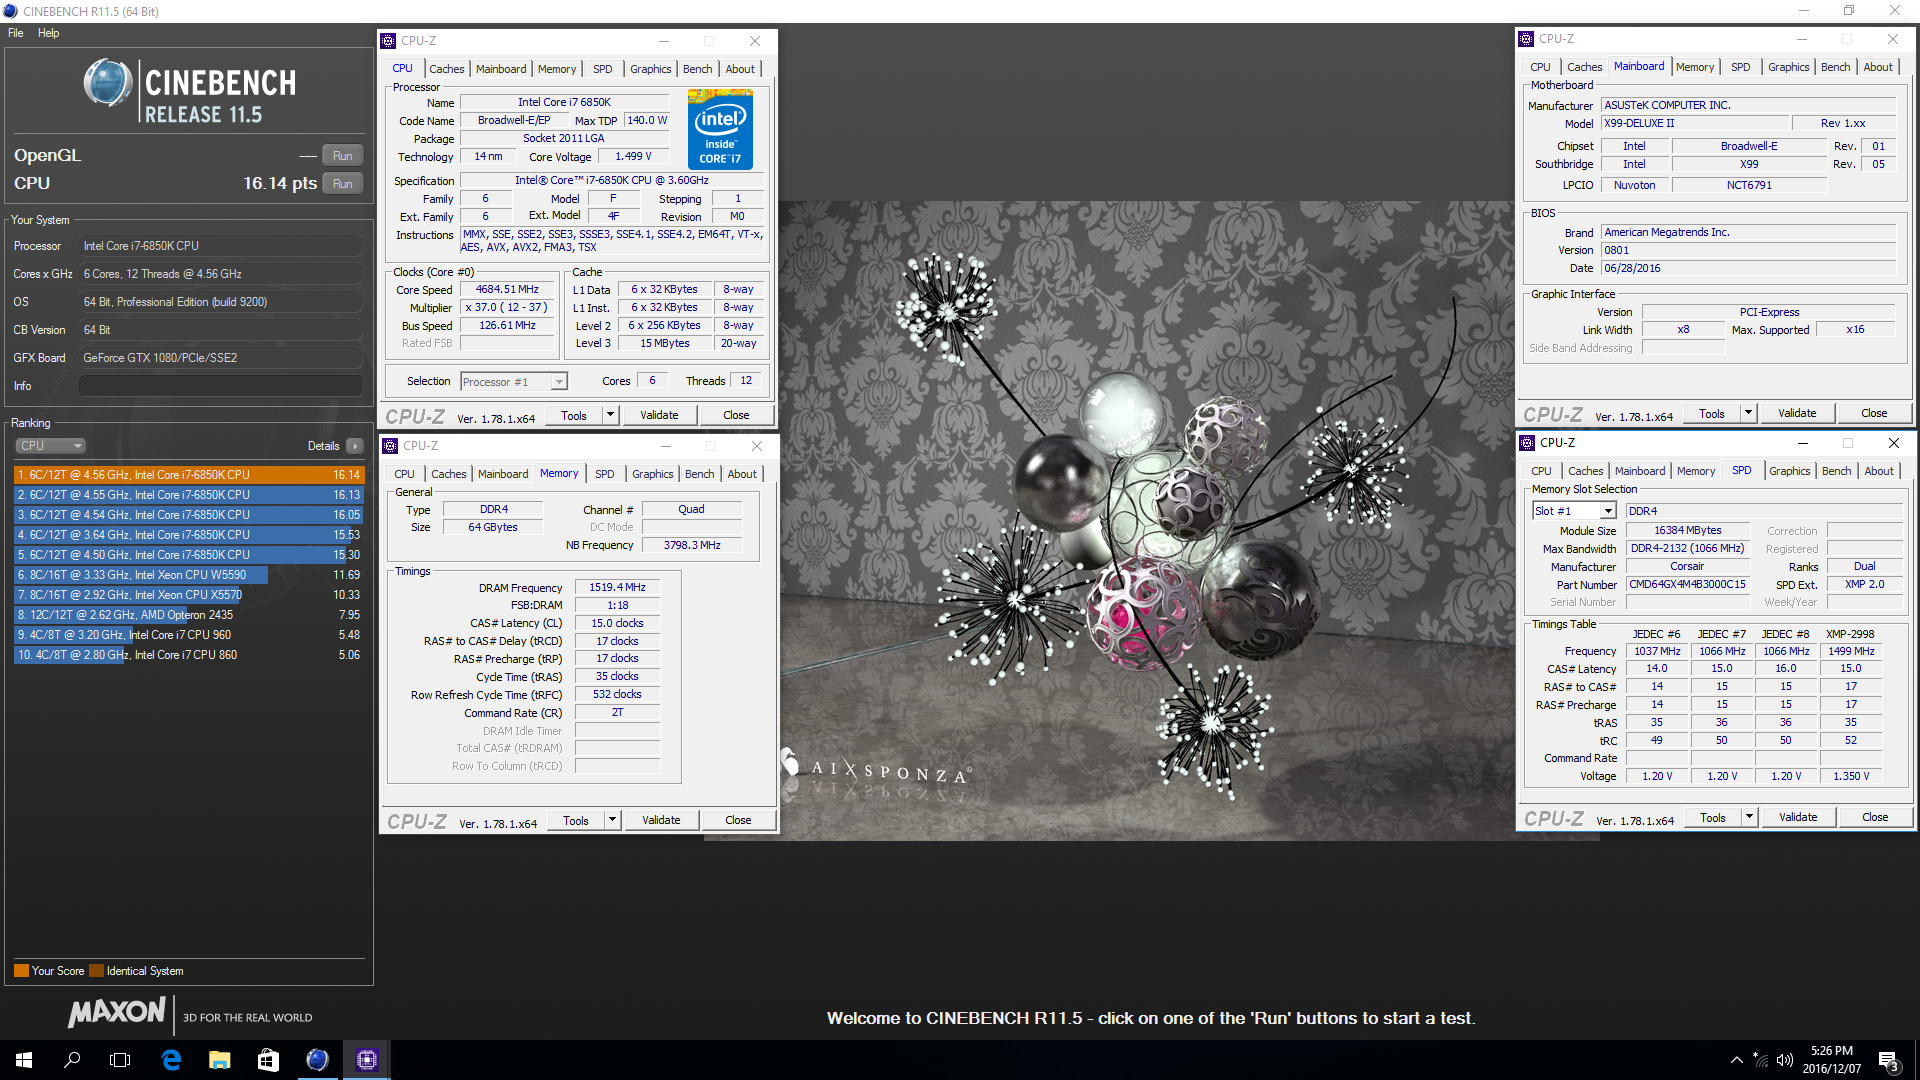1920x1080 pixels.
Task: Click the CPU-Z window icon in the SPD window title bar
Action: click(1527, 443)
